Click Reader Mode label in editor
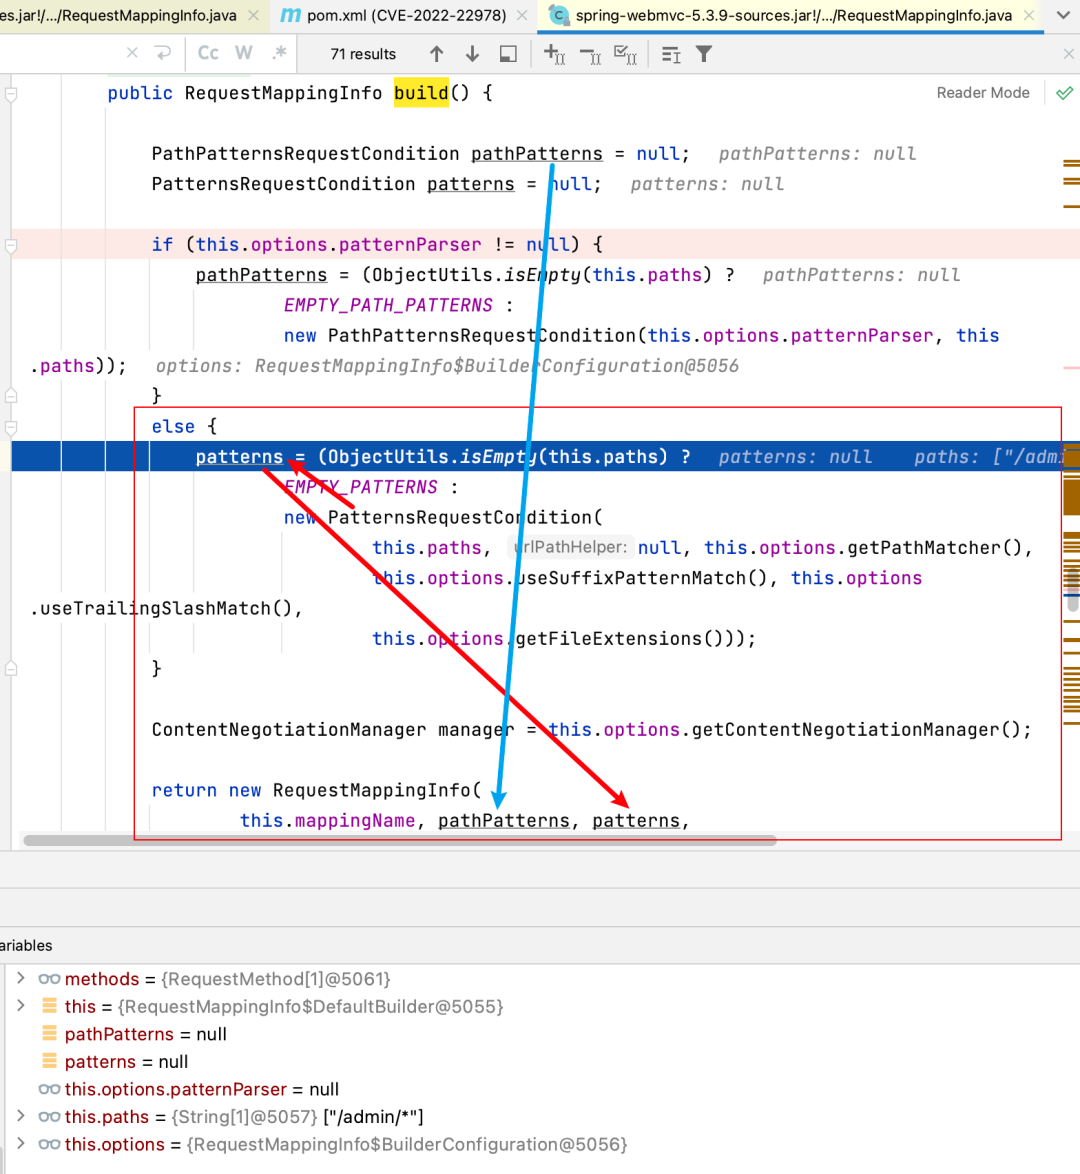Image resolution: width=1080 pixels, height=1174 pixels. click(982, 93)
